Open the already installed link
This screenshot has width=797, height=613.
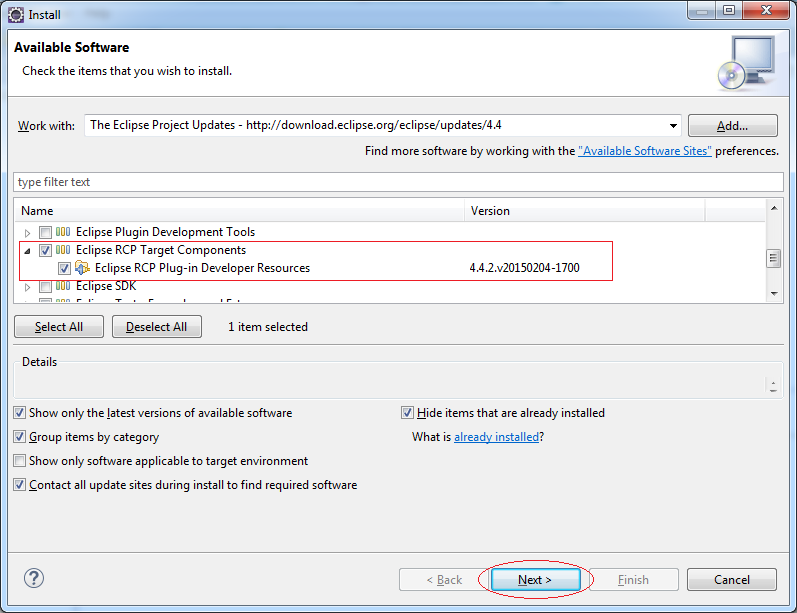(x=496, y=437)
